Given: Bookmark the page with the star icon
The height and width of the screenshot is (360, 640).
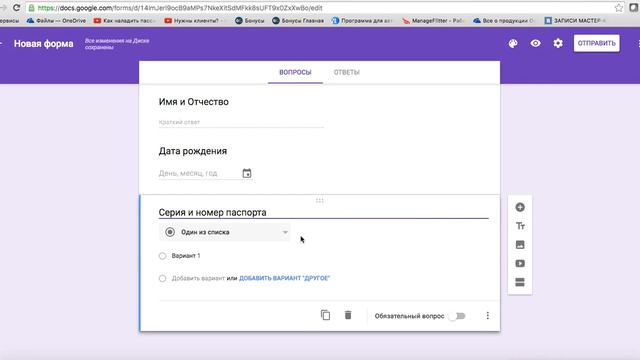Looking at the screenshot, I should click(619, 8).
